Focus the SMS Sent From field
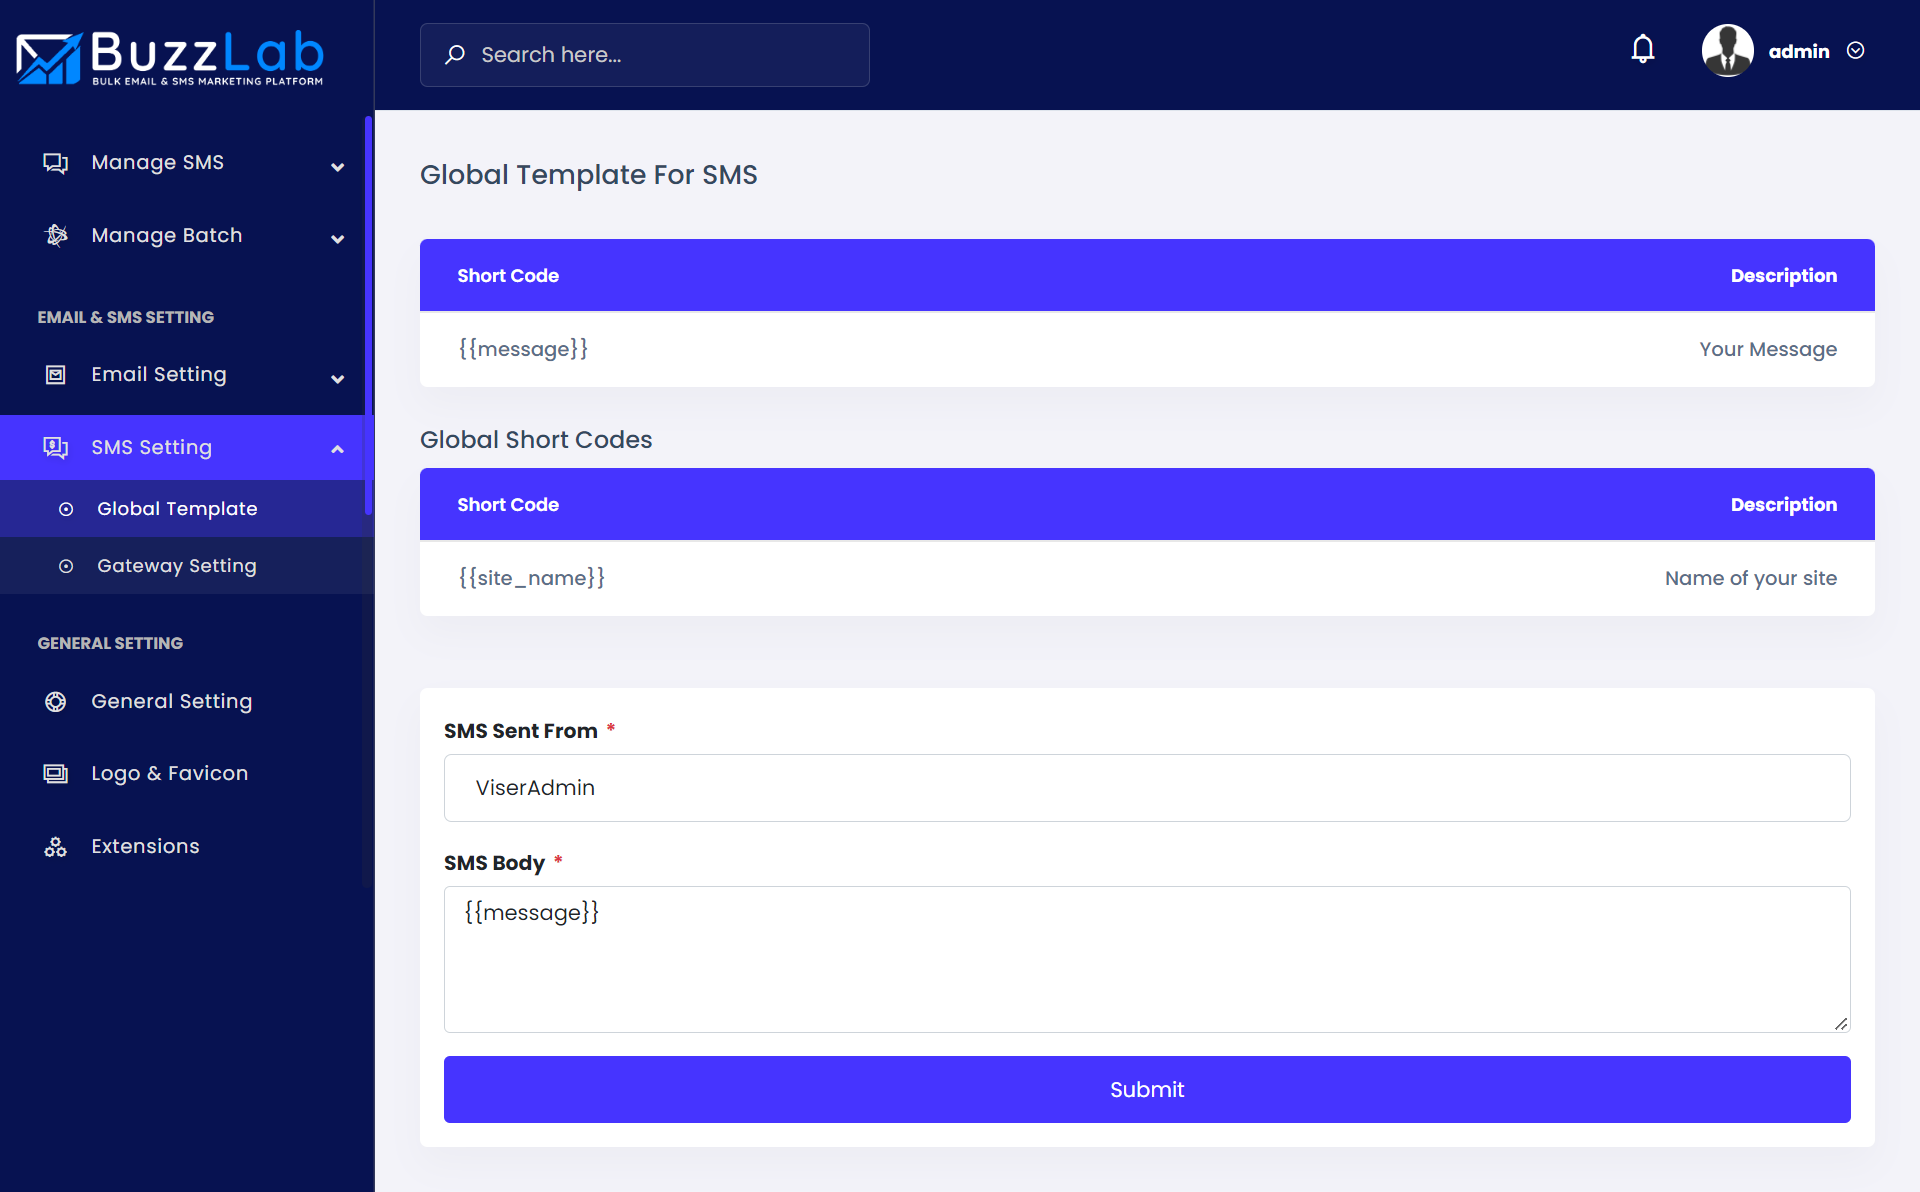The image size is (1920, 1192). 1146,788
